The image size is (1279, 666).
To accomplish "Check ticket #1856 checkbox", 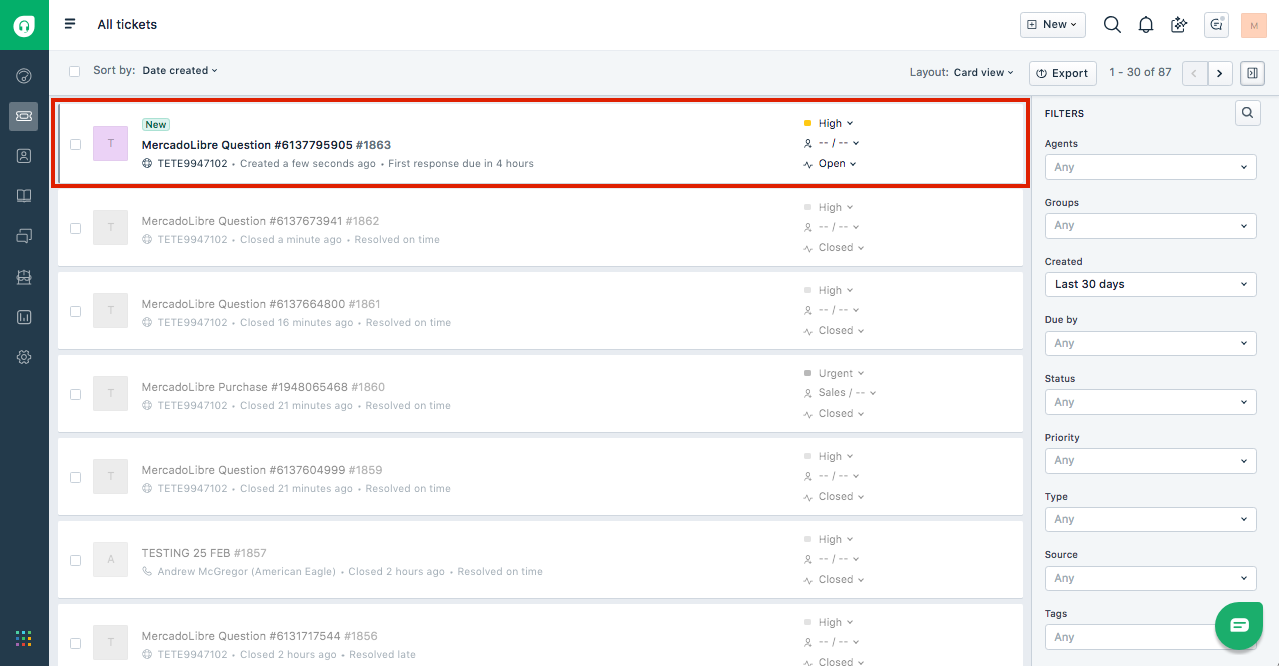I will tap(75, 643).
